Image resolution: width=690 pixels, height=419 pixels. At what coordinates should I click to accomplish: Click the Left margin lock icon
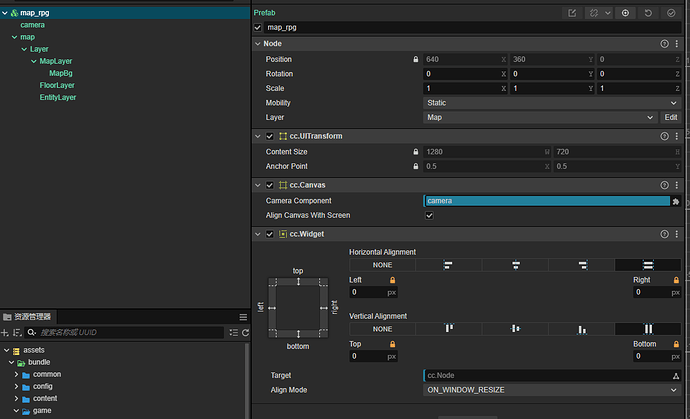pyautogui.click(x=392, y=281)
